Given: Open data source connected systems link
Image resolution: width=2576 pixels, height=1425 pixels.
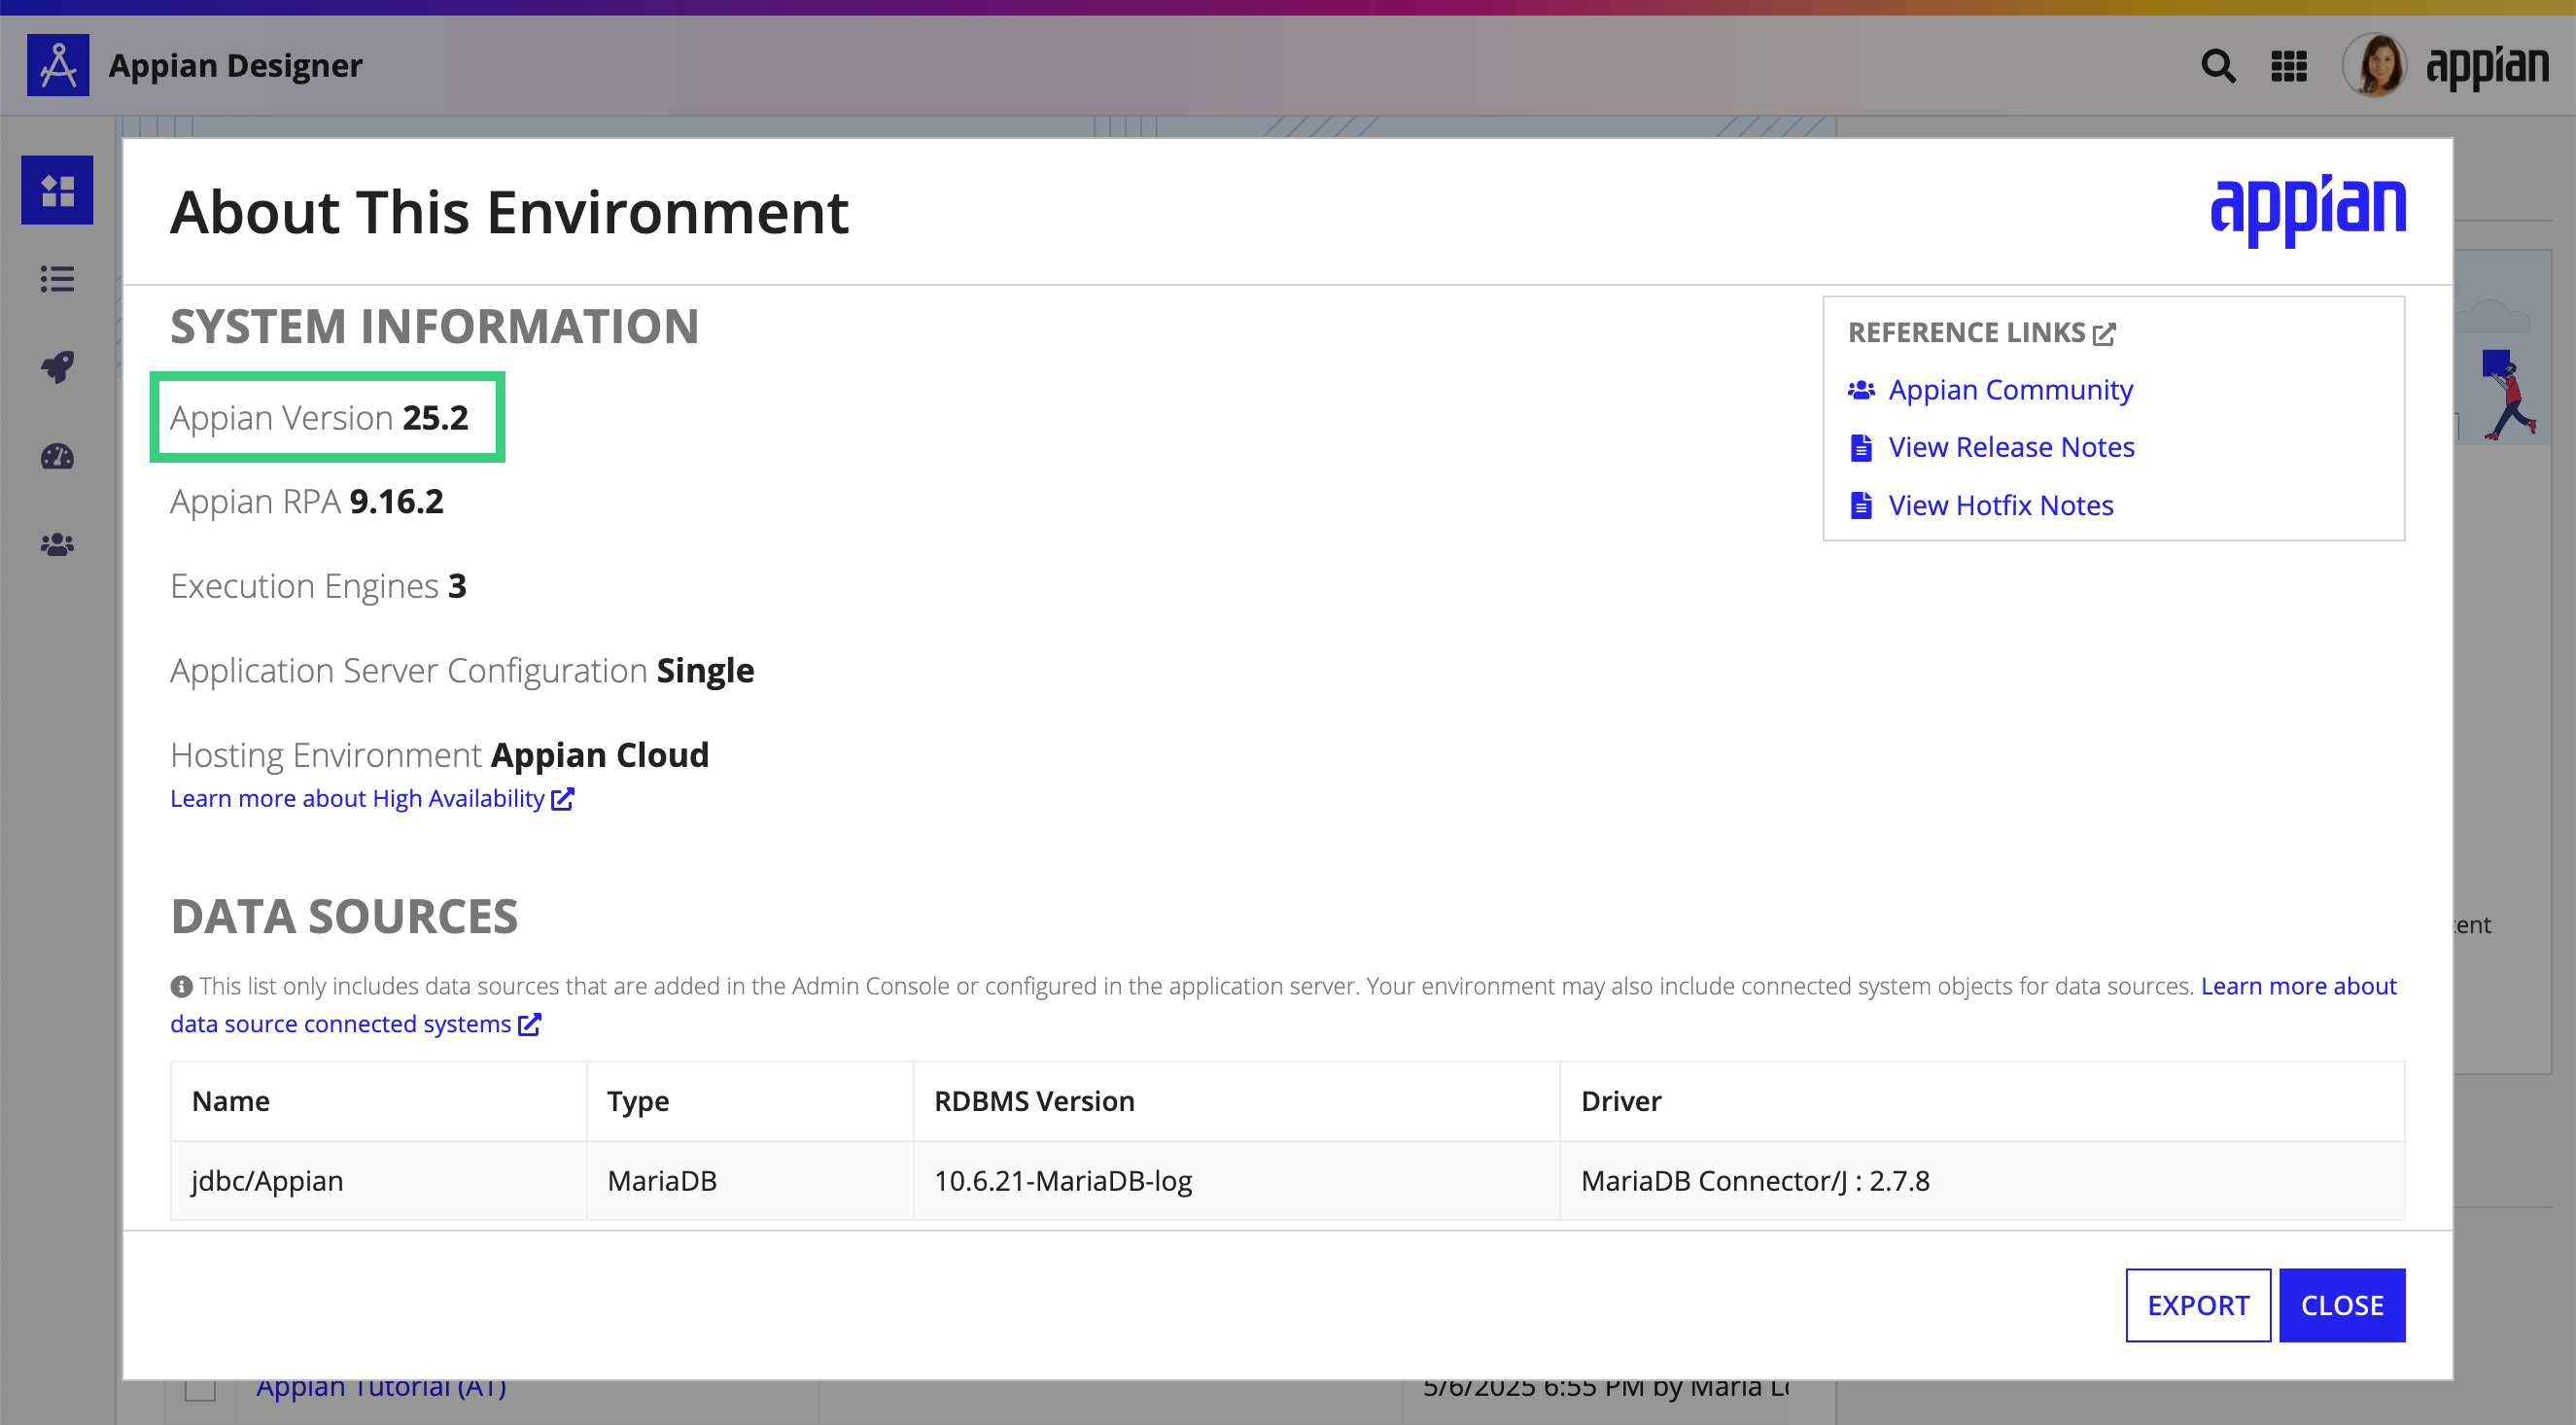Looking at the screenshot, I should click(340, 1024).
